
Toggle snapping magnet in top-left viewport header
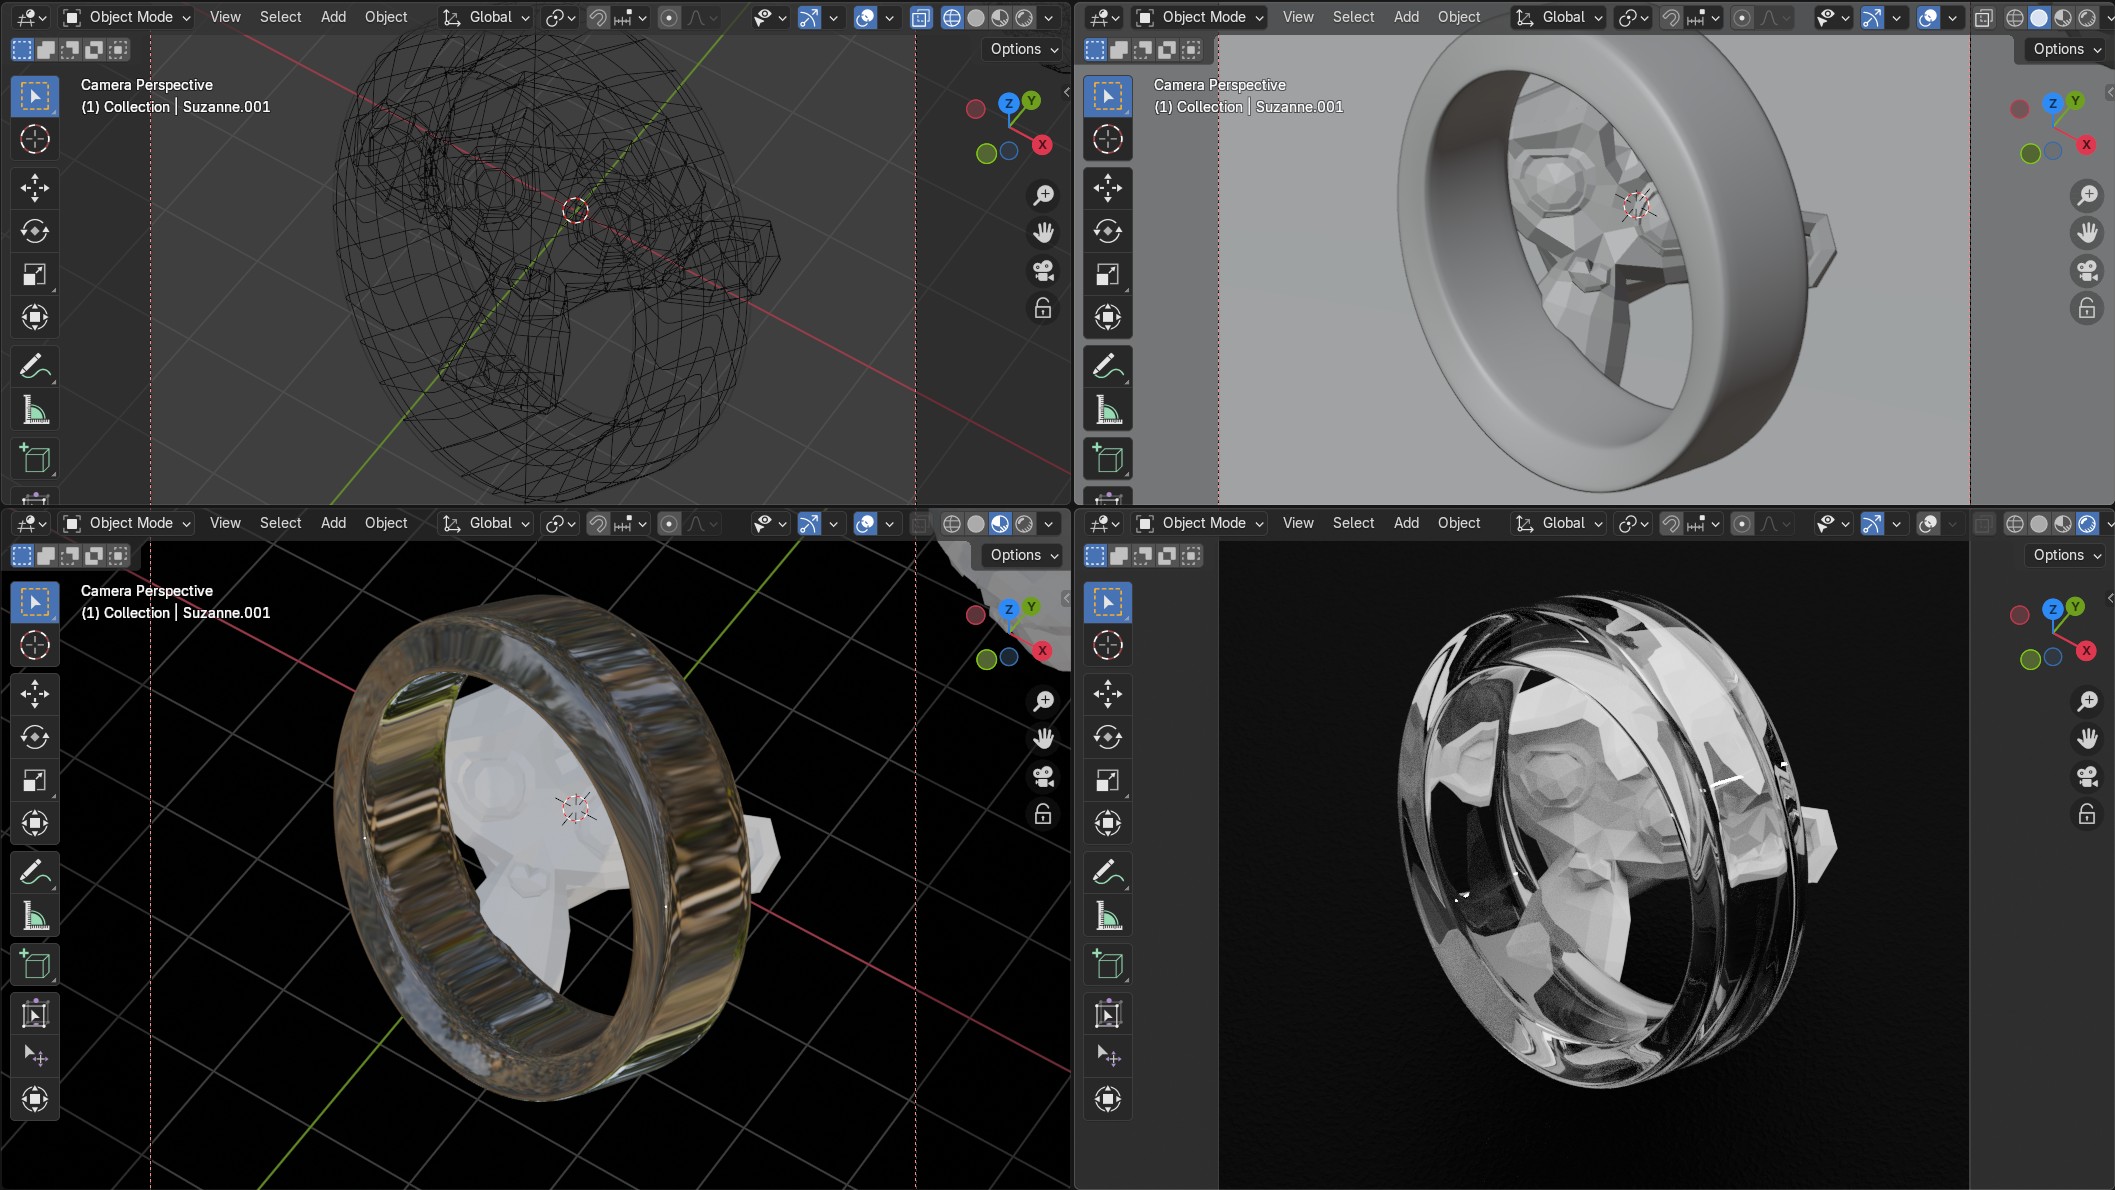pyautogui.click(x=597, y=17)
